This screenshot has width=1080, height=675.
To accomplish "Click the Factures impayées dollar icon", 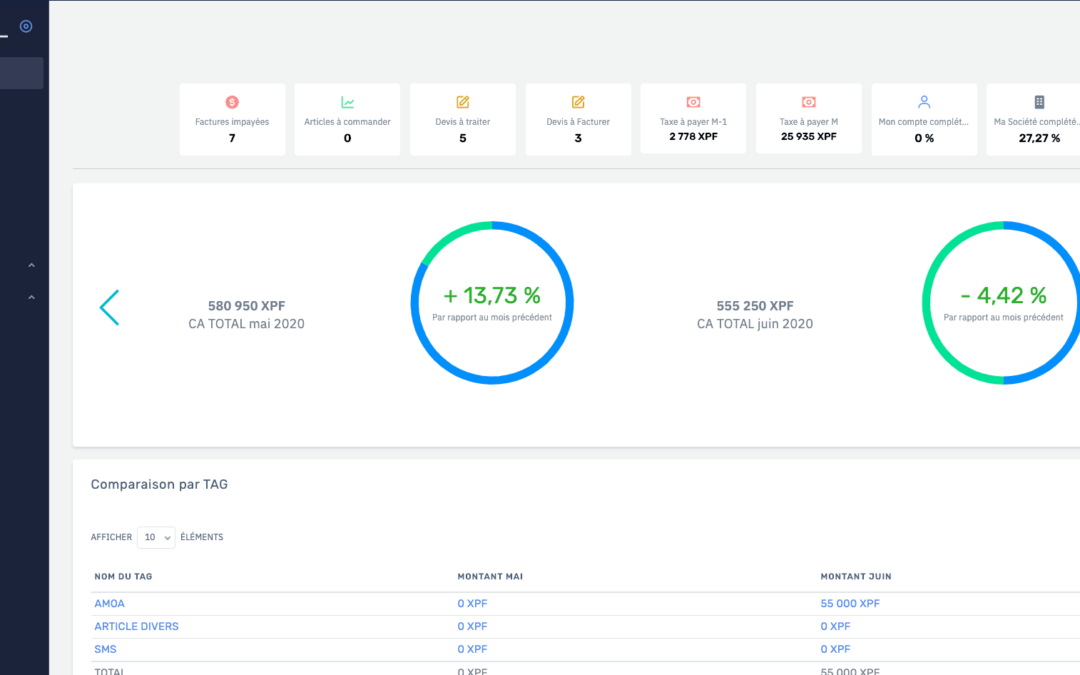I will (x=232, y=102).
